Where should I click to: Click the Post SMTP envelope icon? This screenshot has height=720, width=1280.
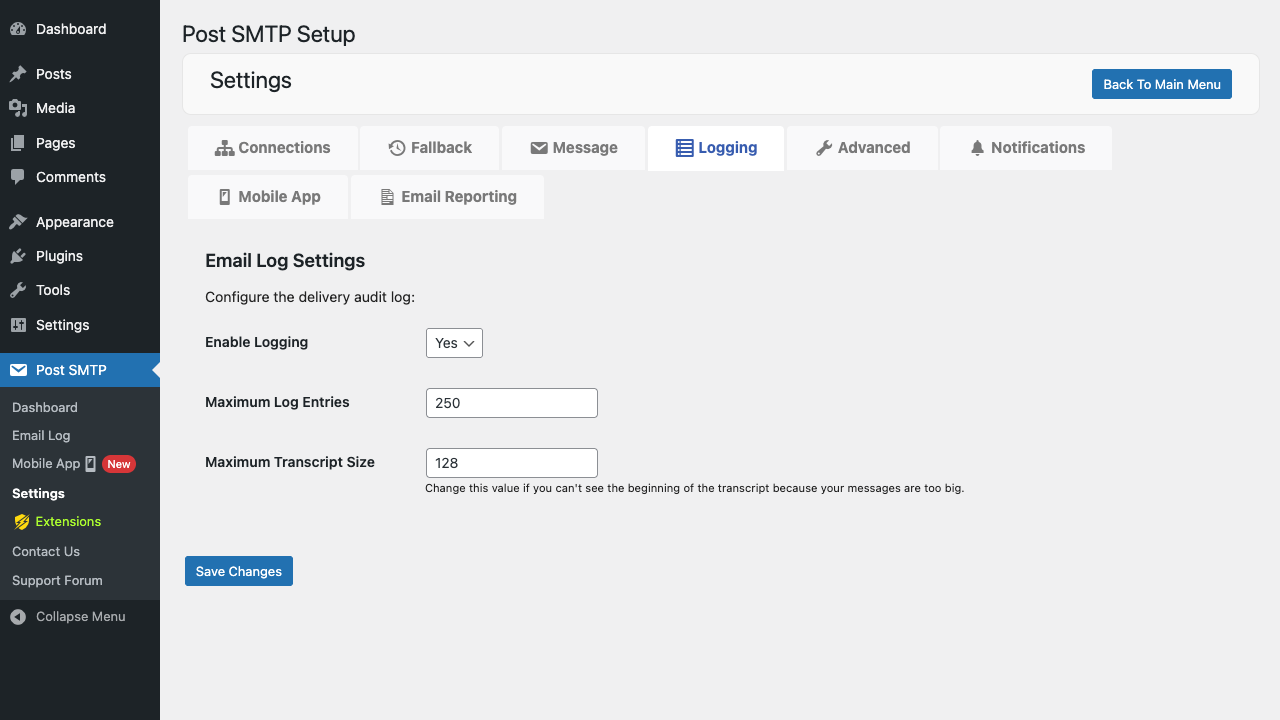click(x=18, y=370)
